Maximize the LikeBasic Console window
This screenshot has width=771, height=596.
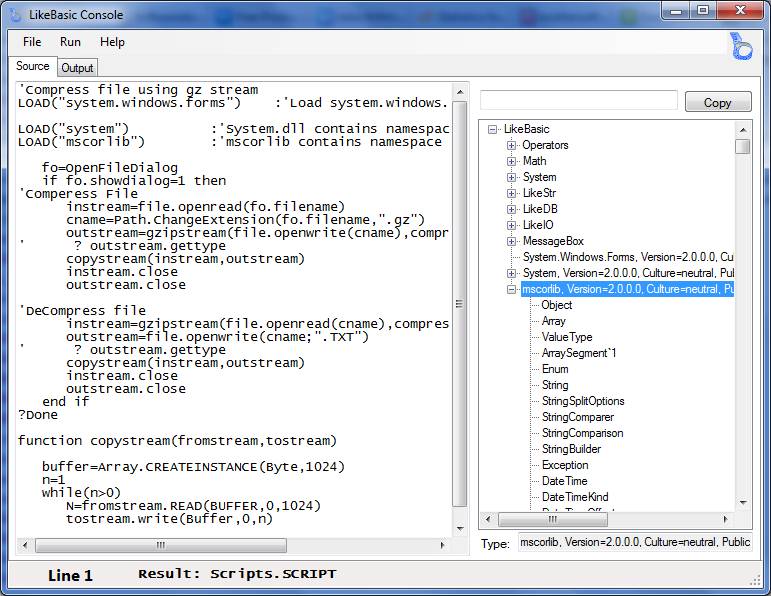click(703, 11)
